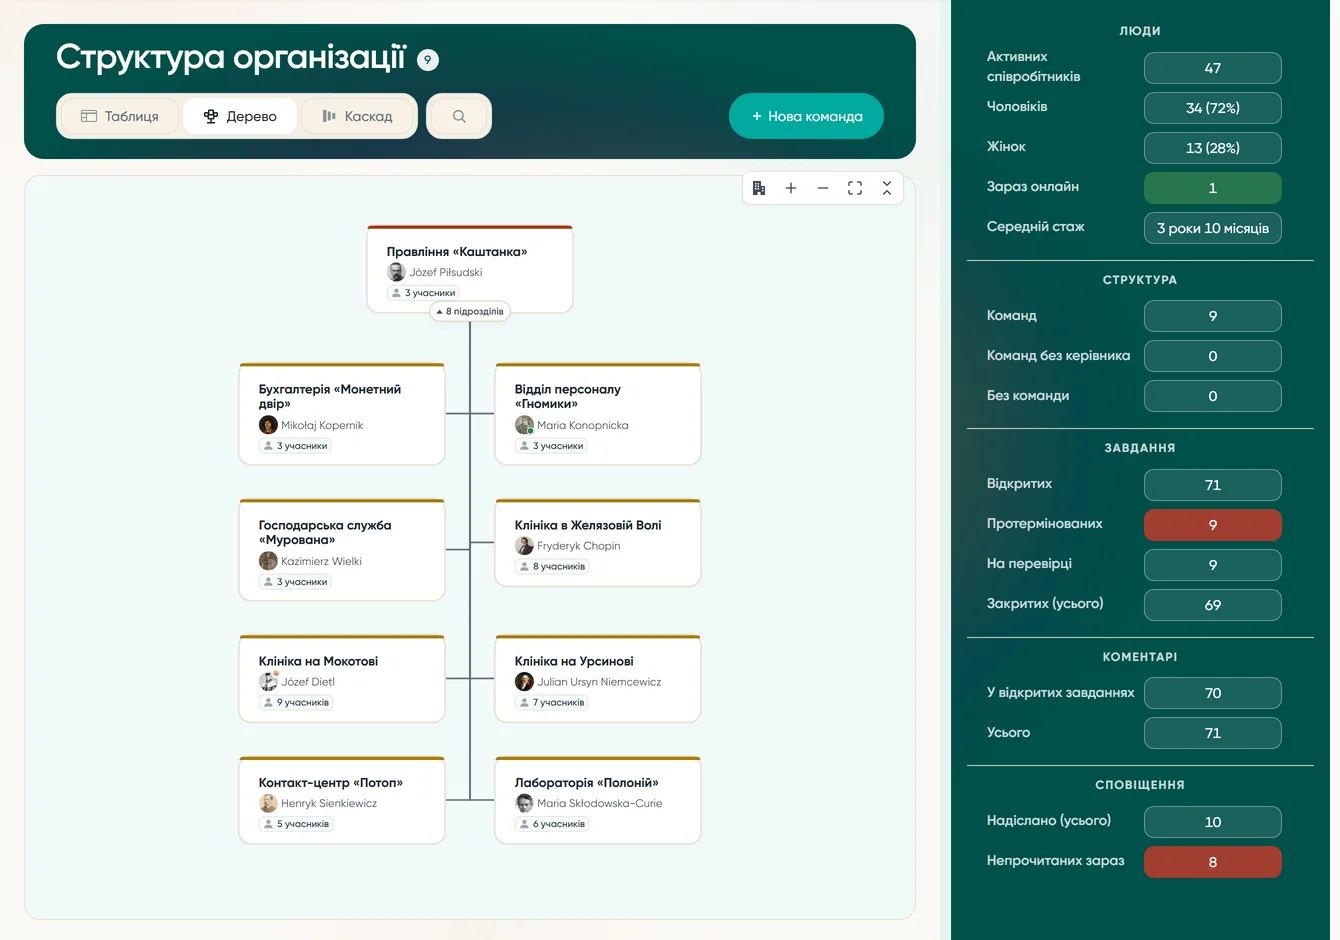Open the Клініка на Урсинові card title
This screenshot has height=940, width=1340.
[574, 661]
